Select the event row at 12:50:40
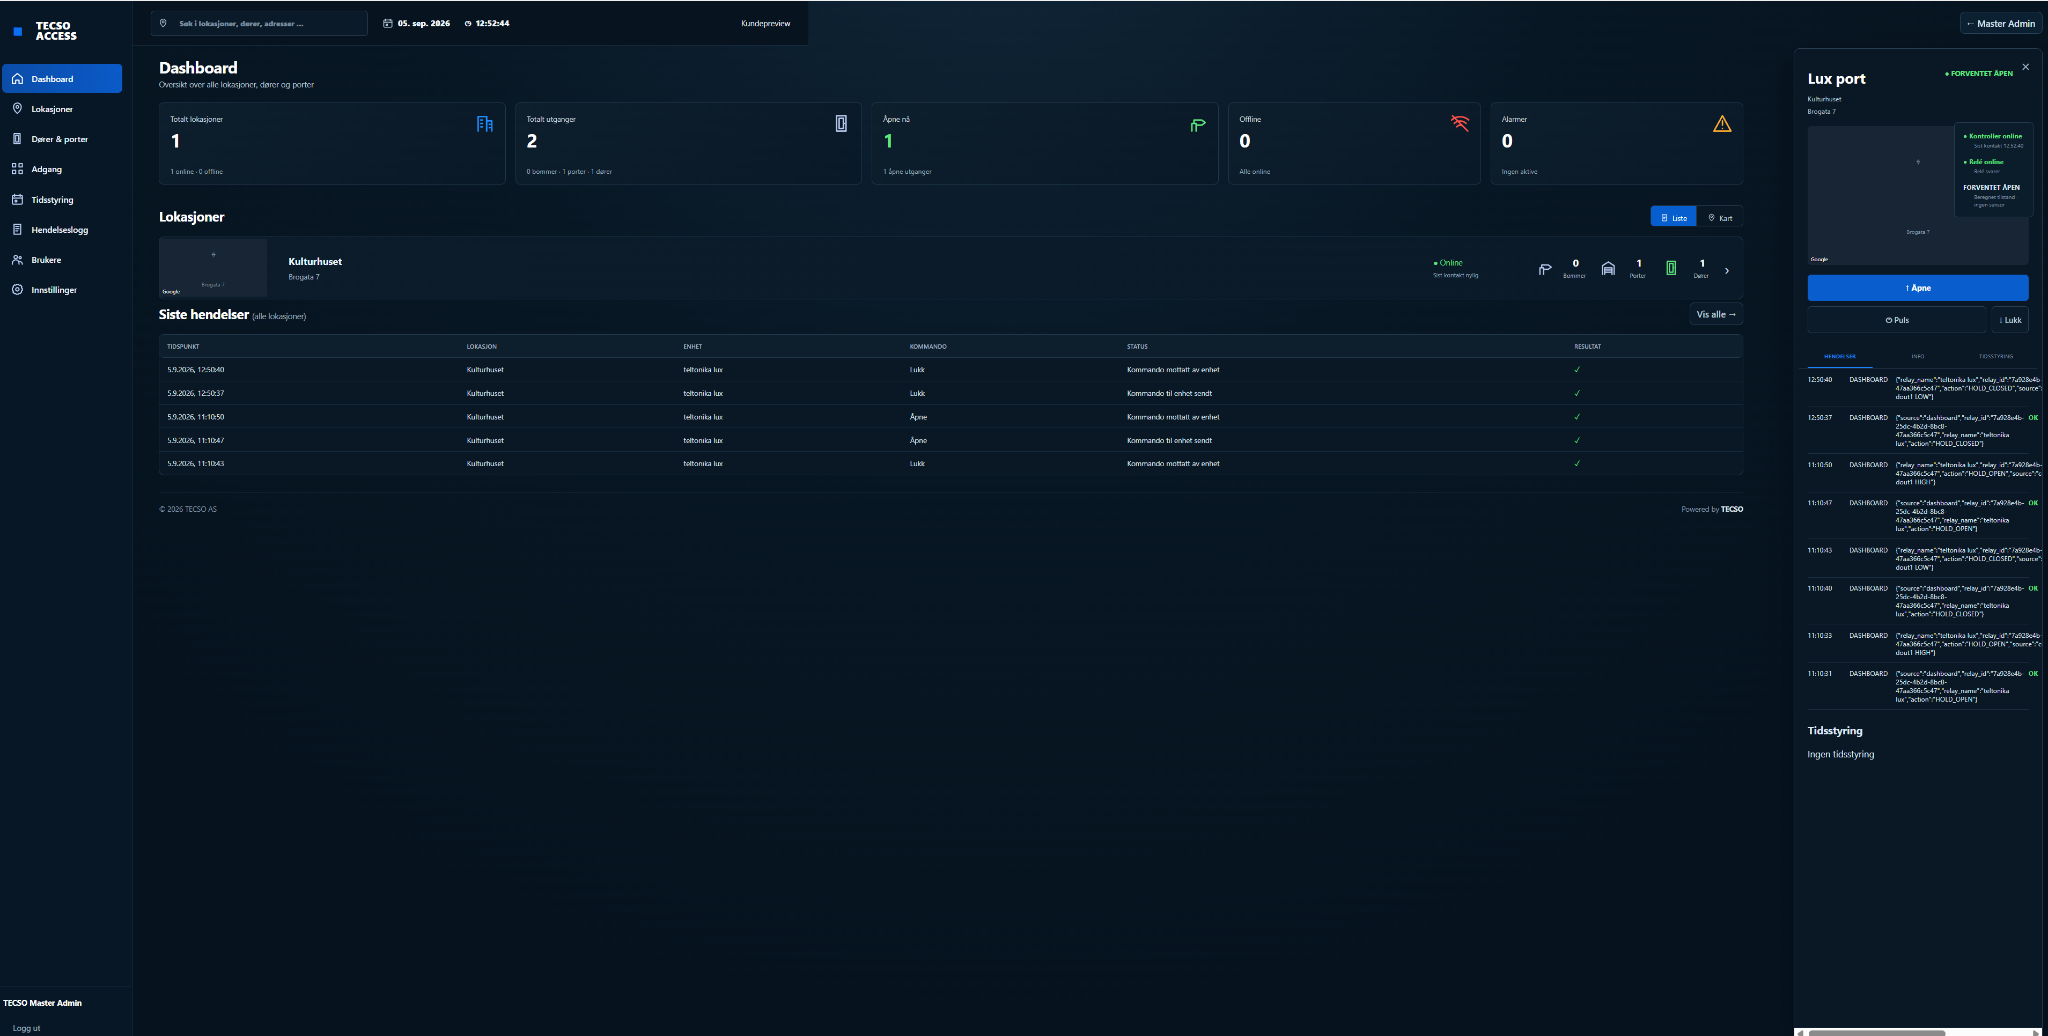The height and width of the screenshot is (1036, 2048). pyautogui.click(x=950, y=370)
